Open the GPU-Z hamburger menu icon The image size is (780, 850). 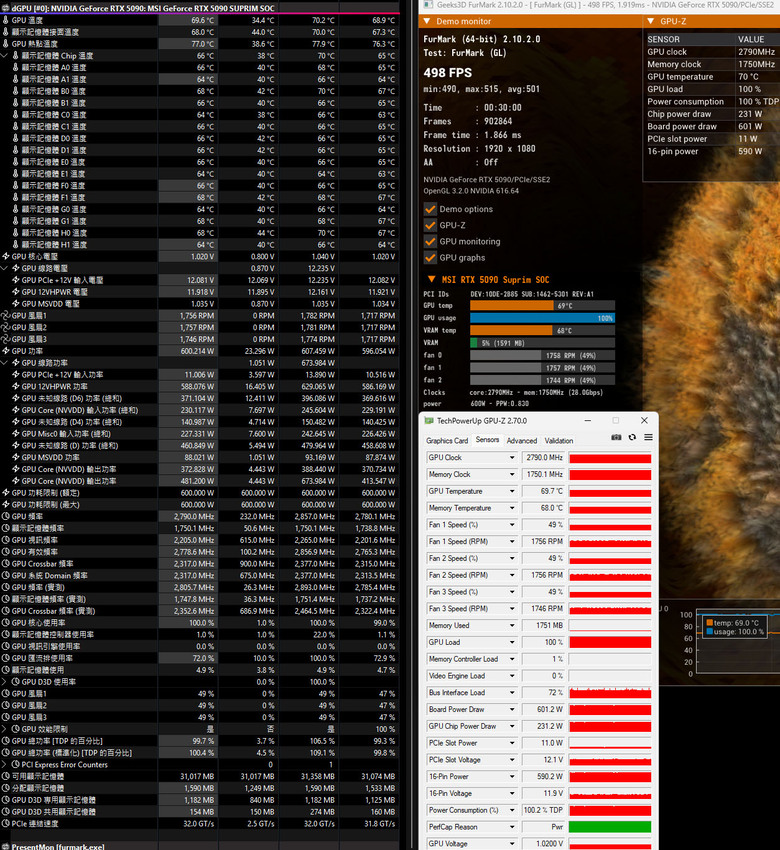point(648,437)
